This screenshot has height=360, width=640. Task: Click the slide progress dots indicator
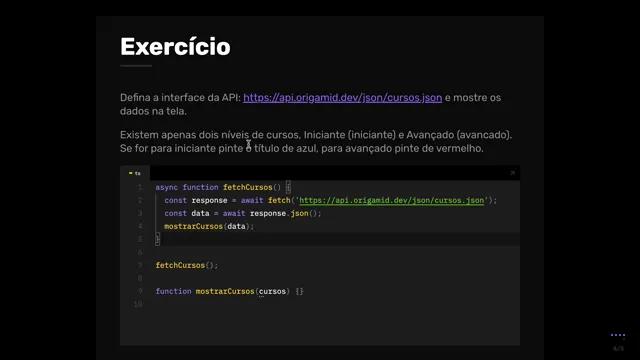pyautogui.click(x=618, y=335)
